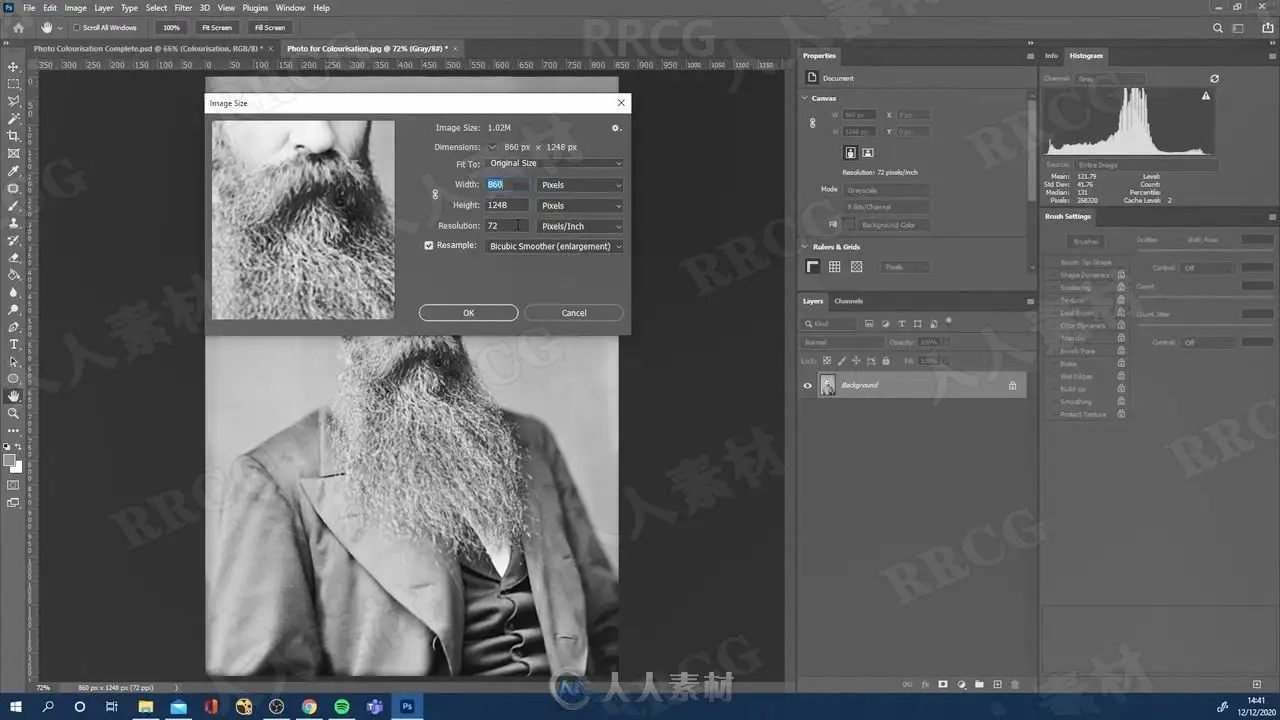The height and width of the screenshot is (720, 1280).
Task: Open the Fit To dropdown
Action: [554, 163]
